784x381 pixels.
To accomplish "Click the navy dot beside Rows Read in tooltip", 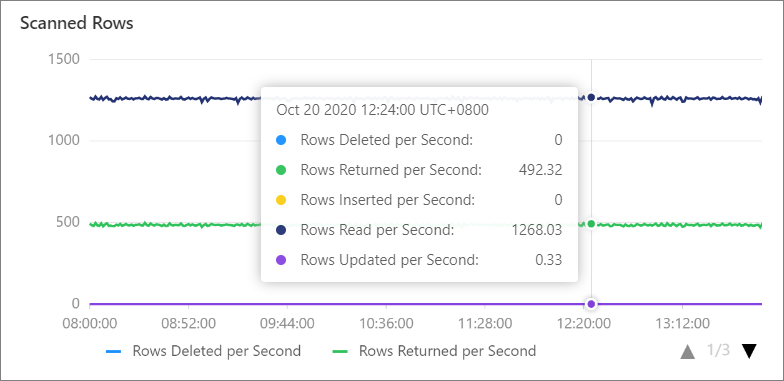I will (x=281, y=230).
